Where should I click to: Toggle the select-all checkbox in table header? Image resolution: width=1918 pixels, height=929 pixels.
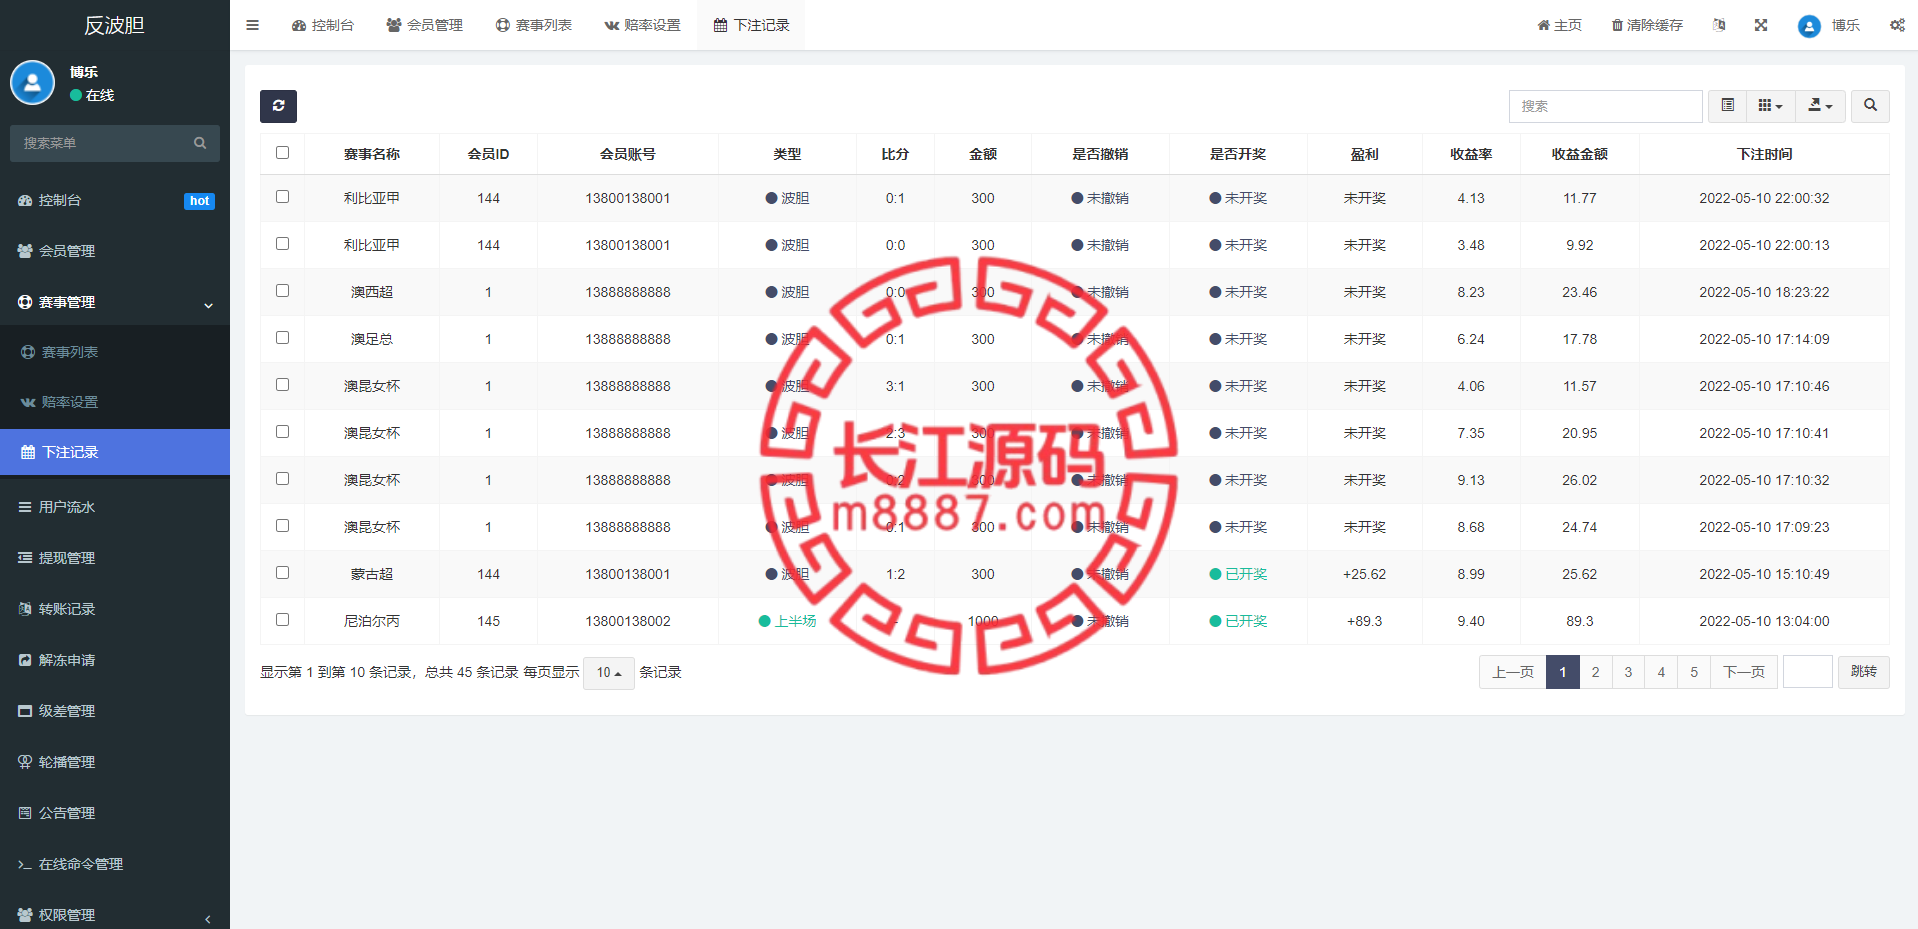[x=282, y=153]
